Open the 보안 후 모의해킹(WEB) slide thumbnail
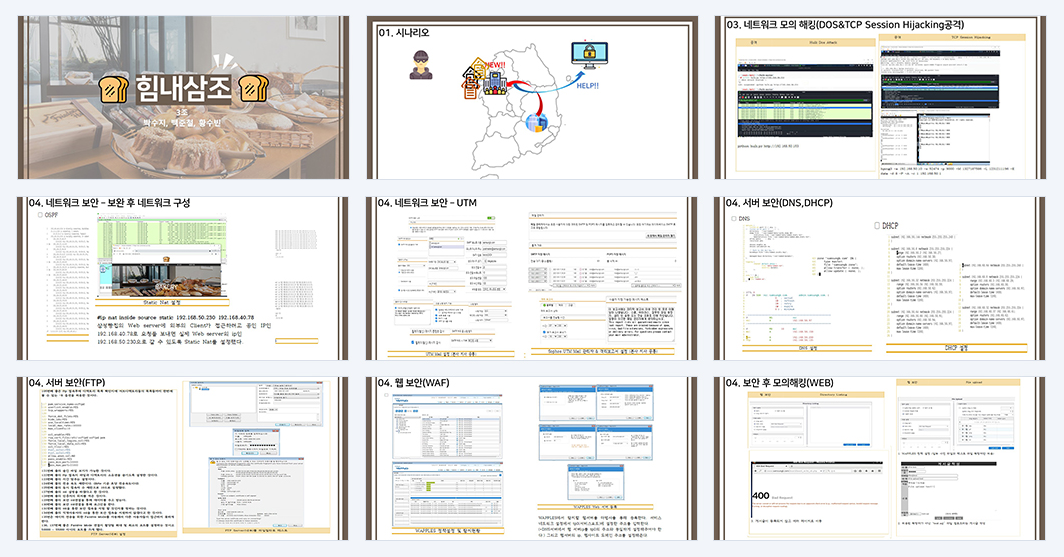 click(x=880, y=459)
